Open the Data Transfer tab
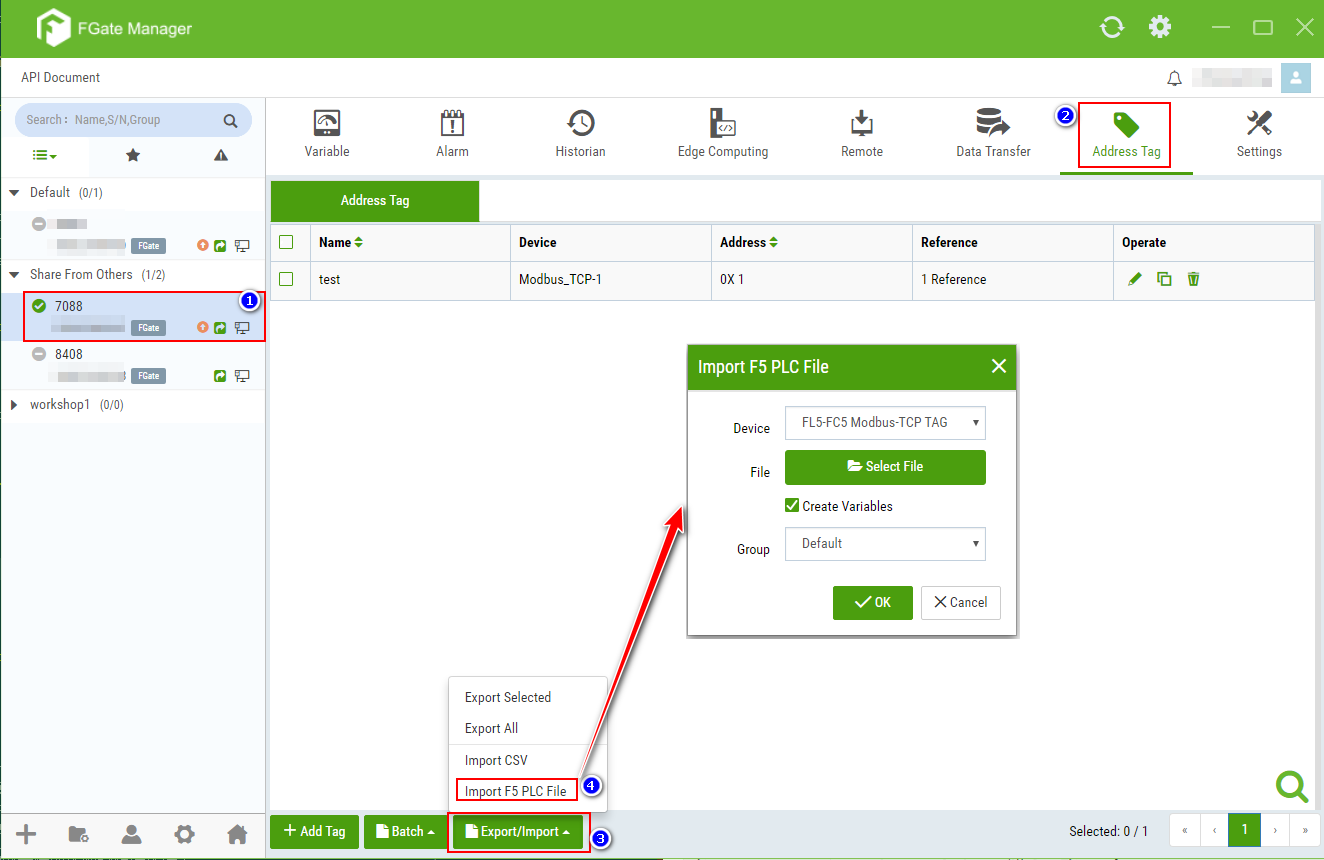The height and width of the screenshot is (860, 1324). pyautogui.click(x=993, y=134)
